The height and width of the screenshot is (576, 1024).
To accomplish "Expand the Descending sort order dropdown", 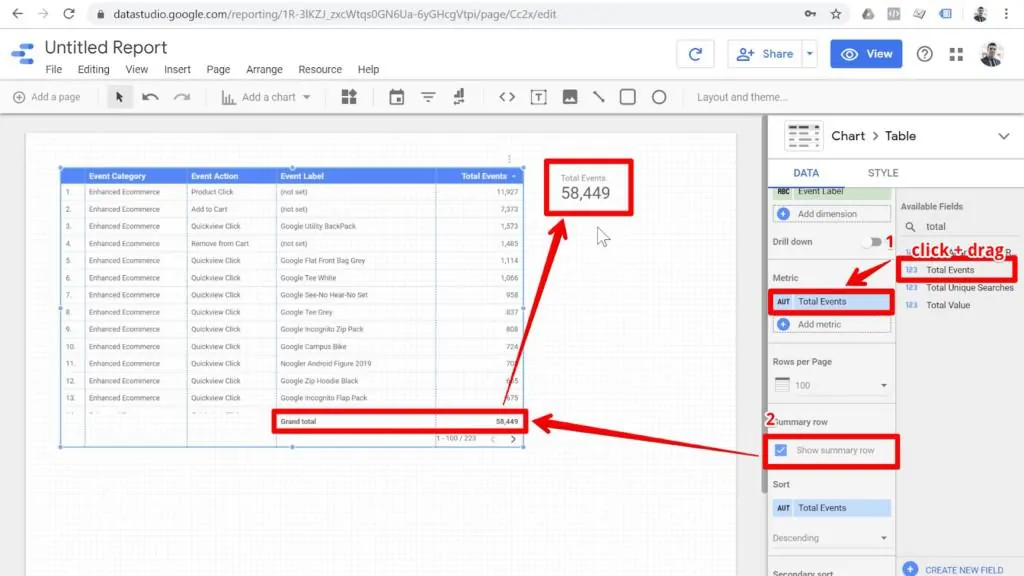I will point(830,537).
